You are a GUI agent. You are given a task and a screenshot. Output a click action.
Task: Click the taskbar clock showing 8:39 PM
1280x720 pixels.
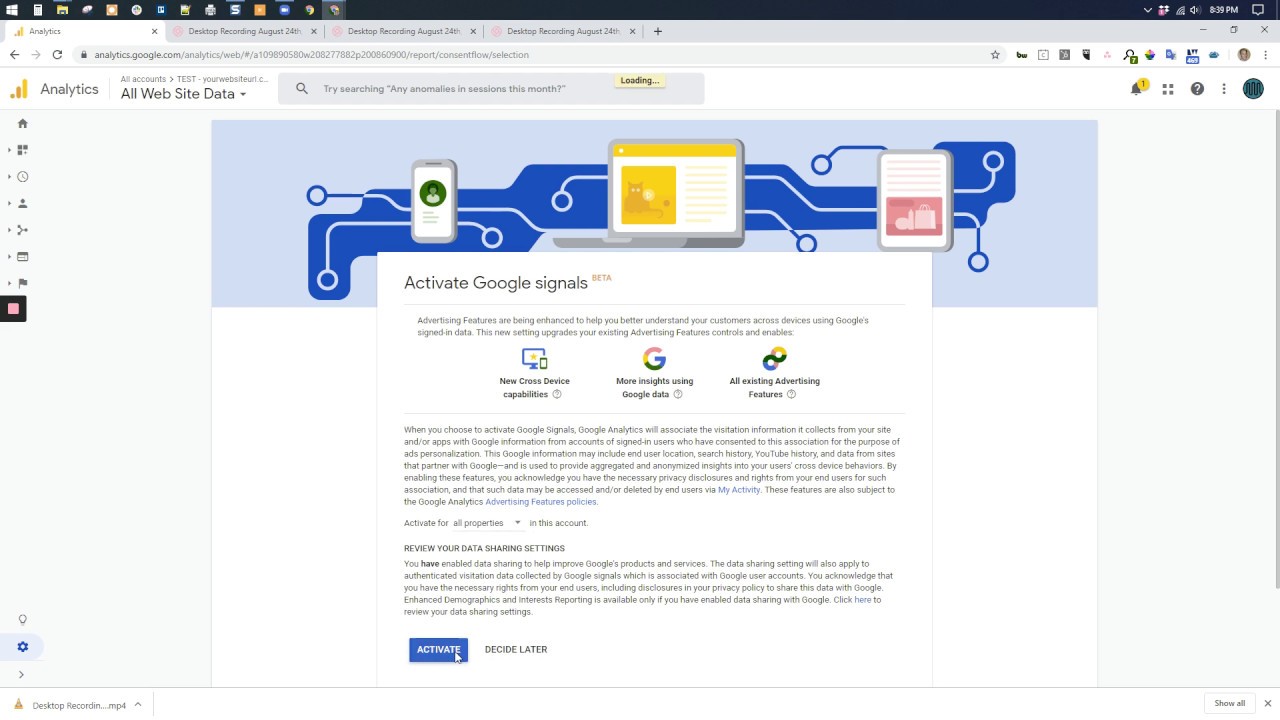1223,9
